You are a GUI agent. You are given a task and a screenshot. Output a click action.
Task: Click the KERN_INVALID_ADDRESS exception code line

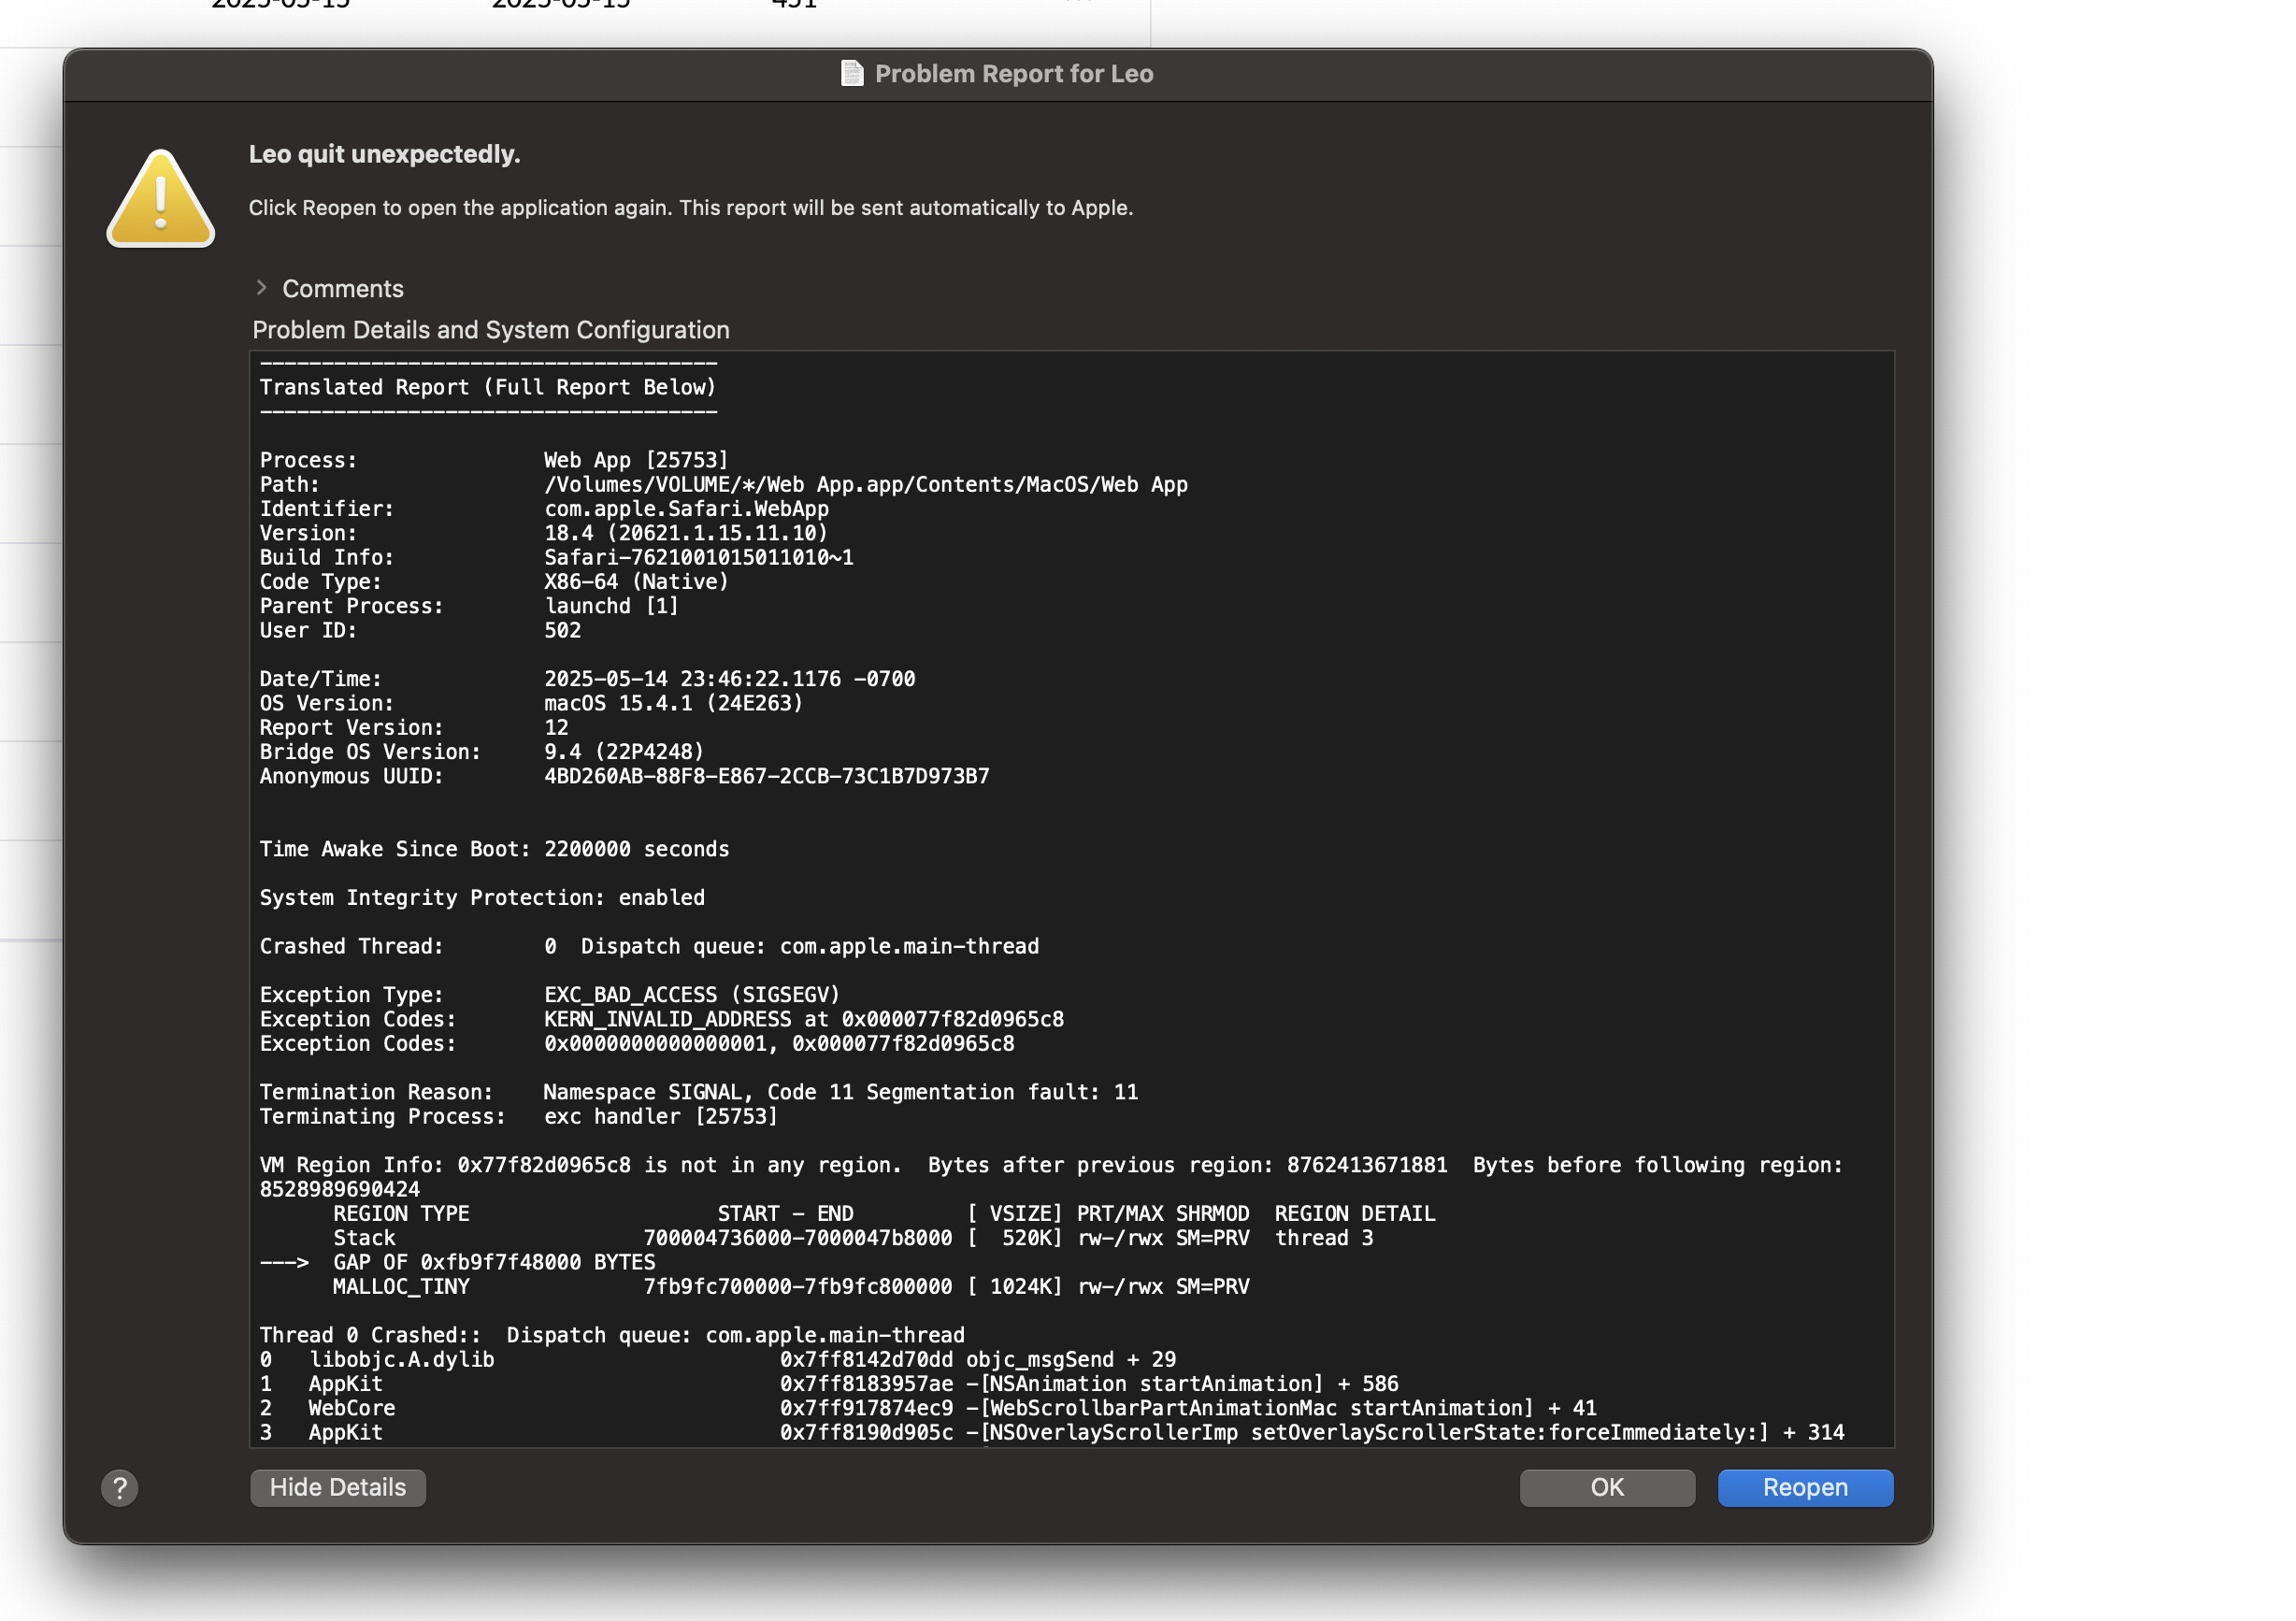click(662, 1019)
